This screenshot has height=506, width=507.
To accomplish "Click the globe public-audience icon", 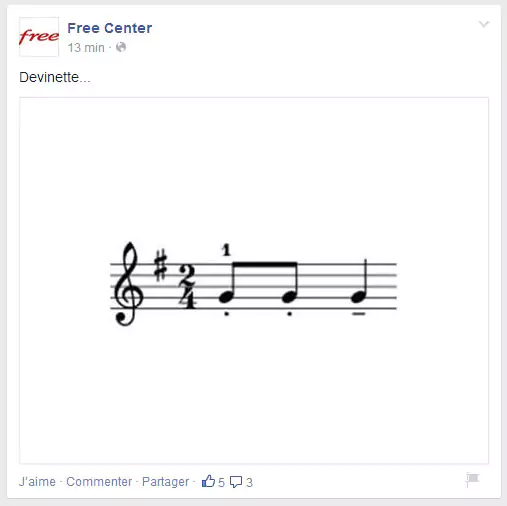I will [121, 47].
